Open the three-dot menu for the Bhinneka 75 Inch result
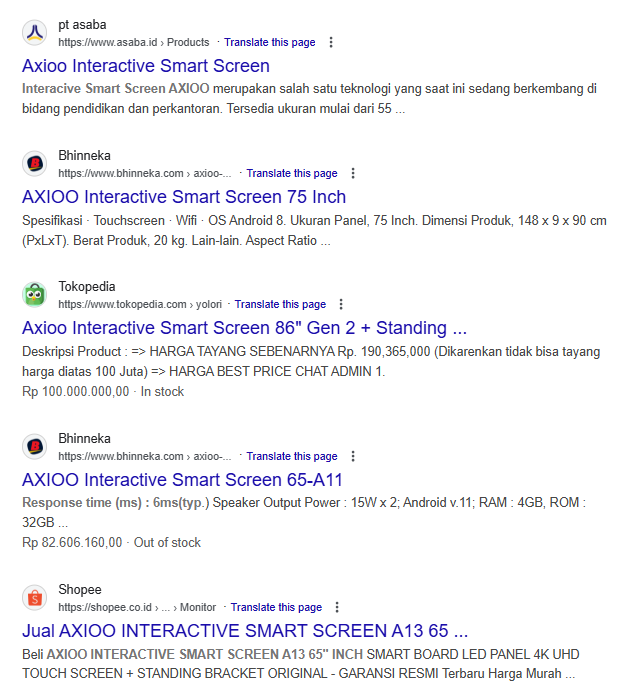The width and height of the screenshot is (624, 698). coord(353,173)
